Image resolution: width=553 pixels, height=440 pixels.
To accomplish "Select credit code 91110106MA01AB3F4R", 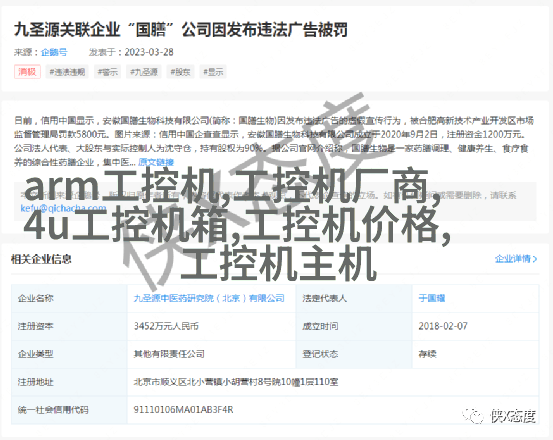I will click(183, 410).
